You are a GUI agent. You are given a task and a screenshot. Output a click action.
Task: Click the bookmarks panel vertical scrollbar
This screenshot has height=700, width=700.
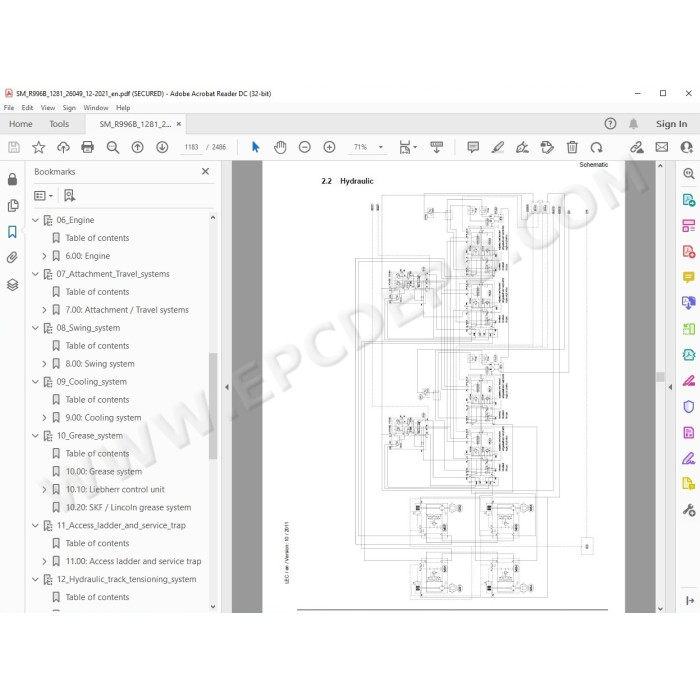(213, 406)
